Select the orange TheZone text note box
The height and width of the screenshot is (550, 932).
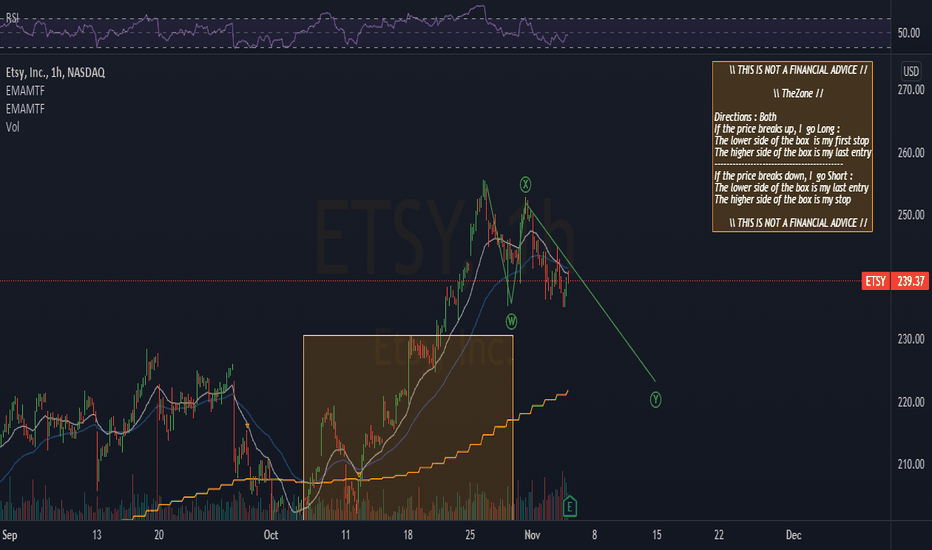pos(792,146)
